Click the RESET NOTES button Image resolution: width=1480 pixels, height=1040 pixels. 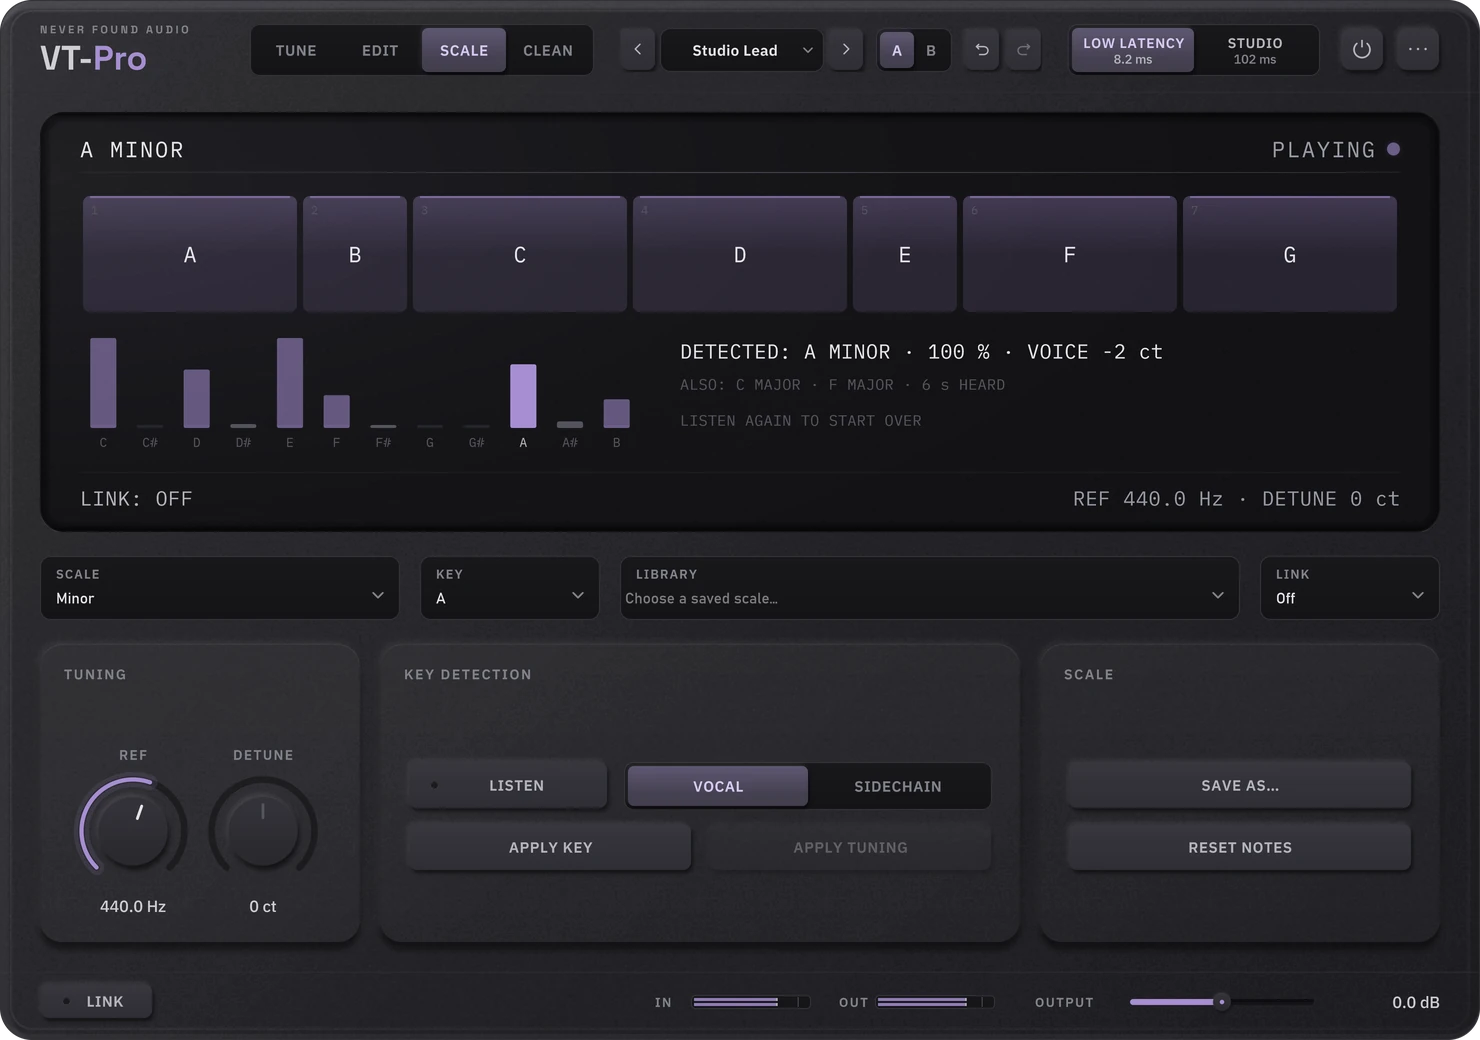coord(1239,847)
